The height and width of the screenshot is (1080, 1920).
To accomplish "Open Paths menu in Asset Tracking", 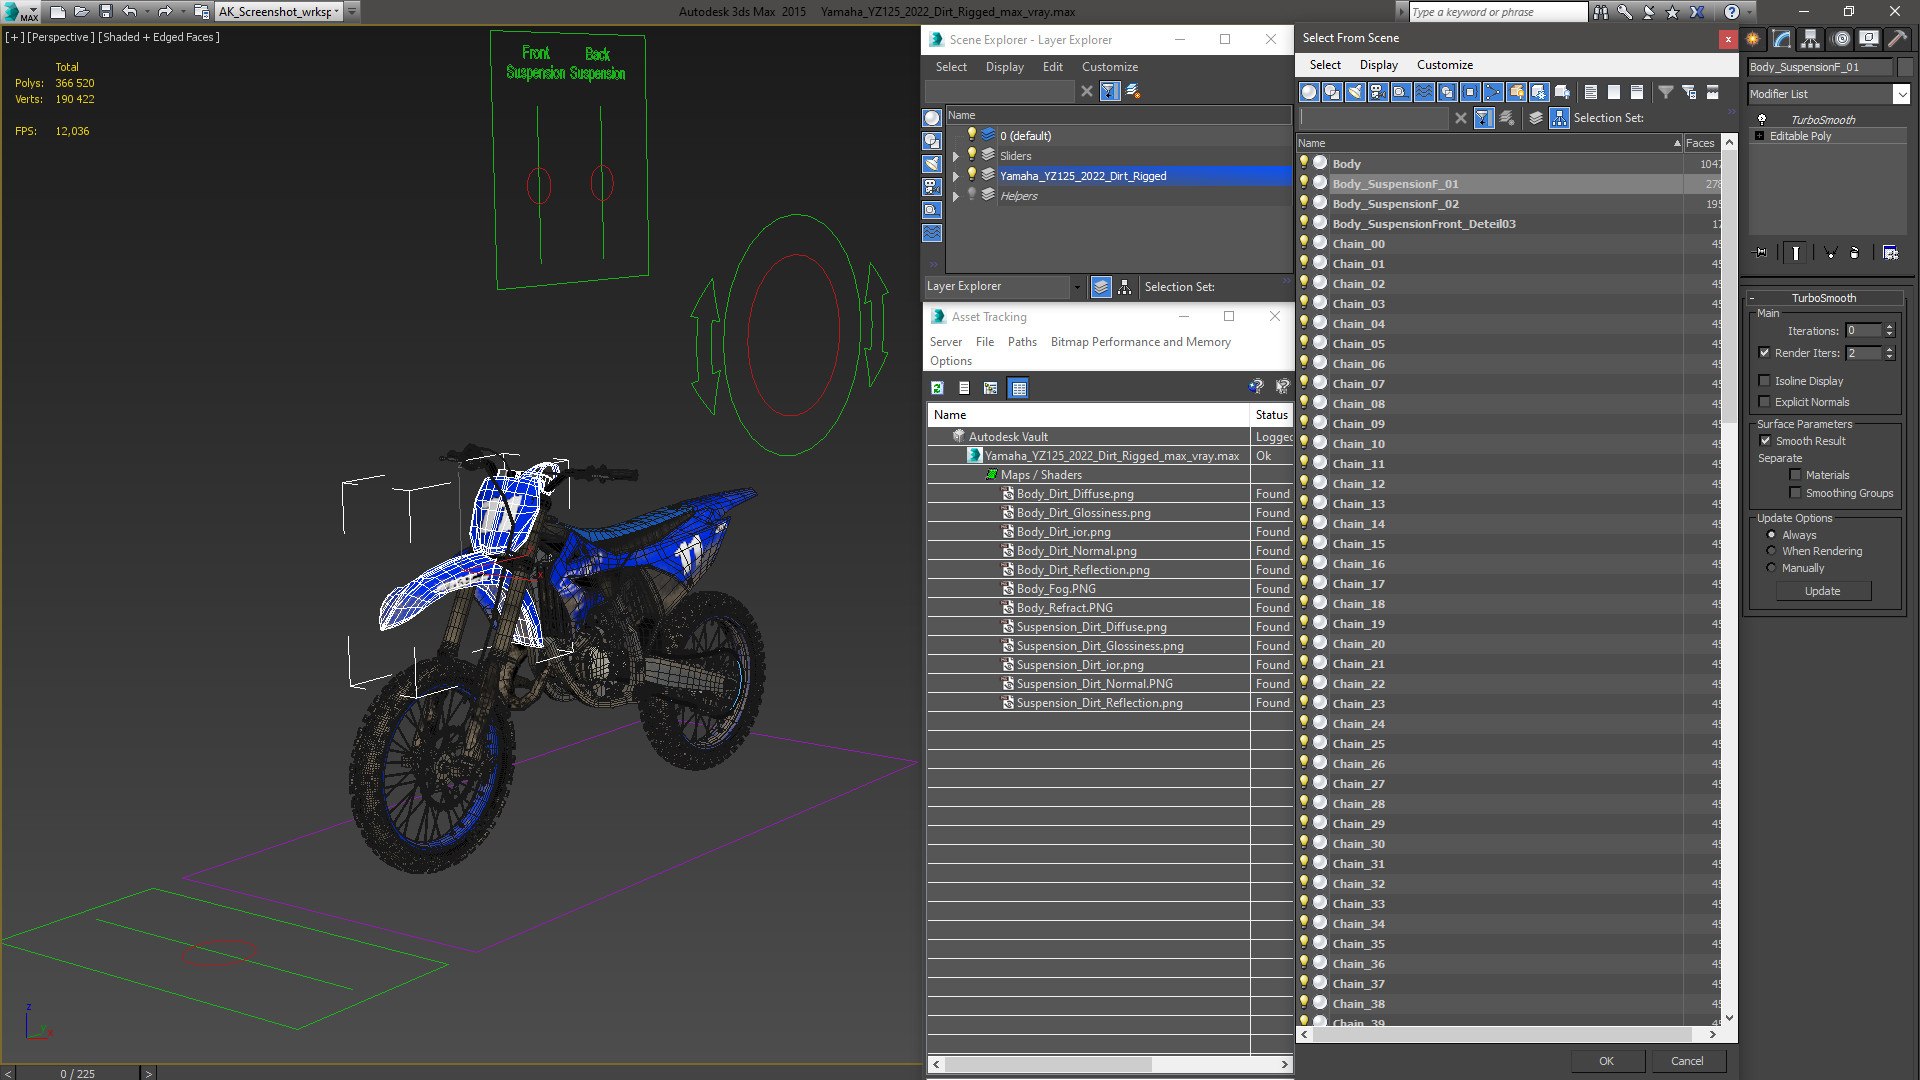I will pyautogui.click(x=1022, y=342).
